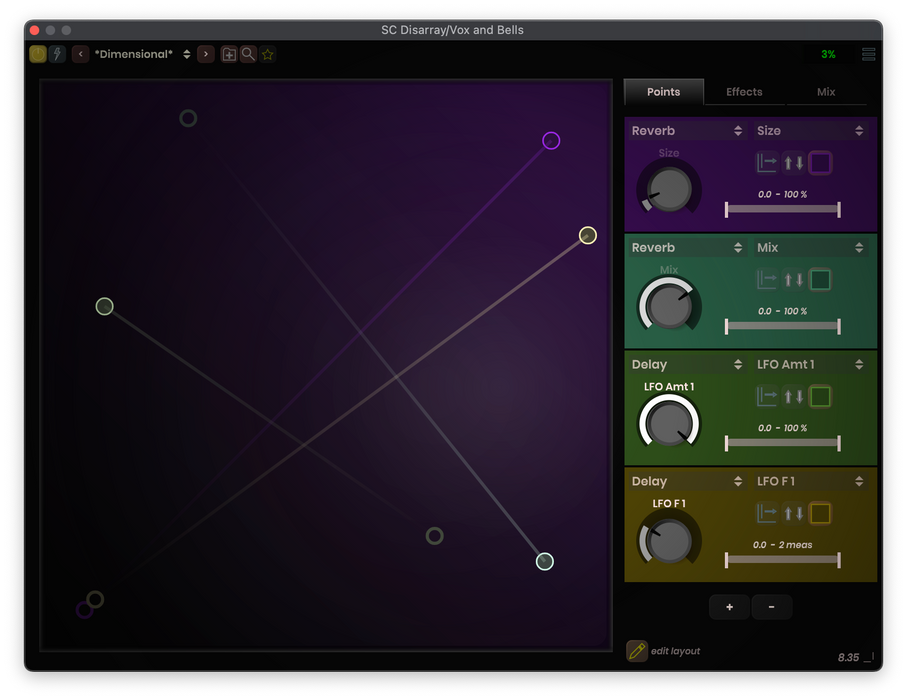Toggle the yellow power bypass button
This screenshot has height=700, width=907.
point(38,54)
